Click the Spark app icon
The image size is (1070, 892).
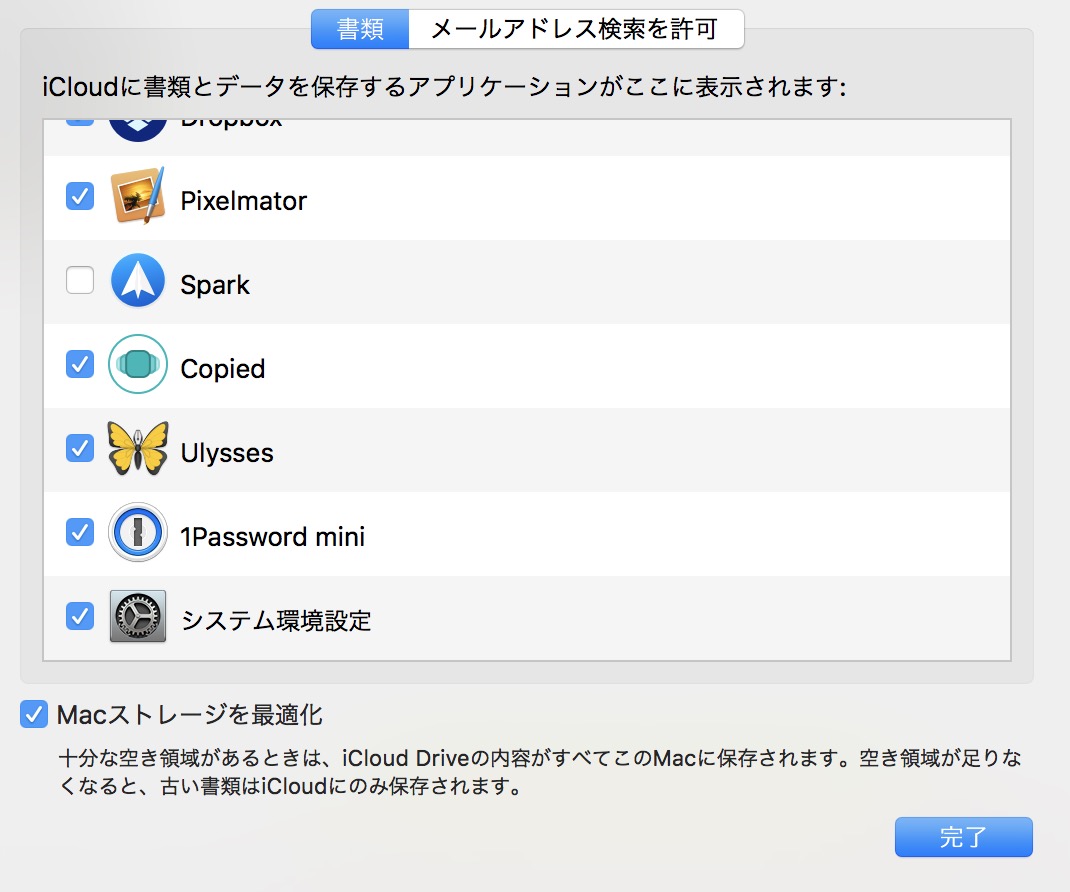click(x=138, y=280)
